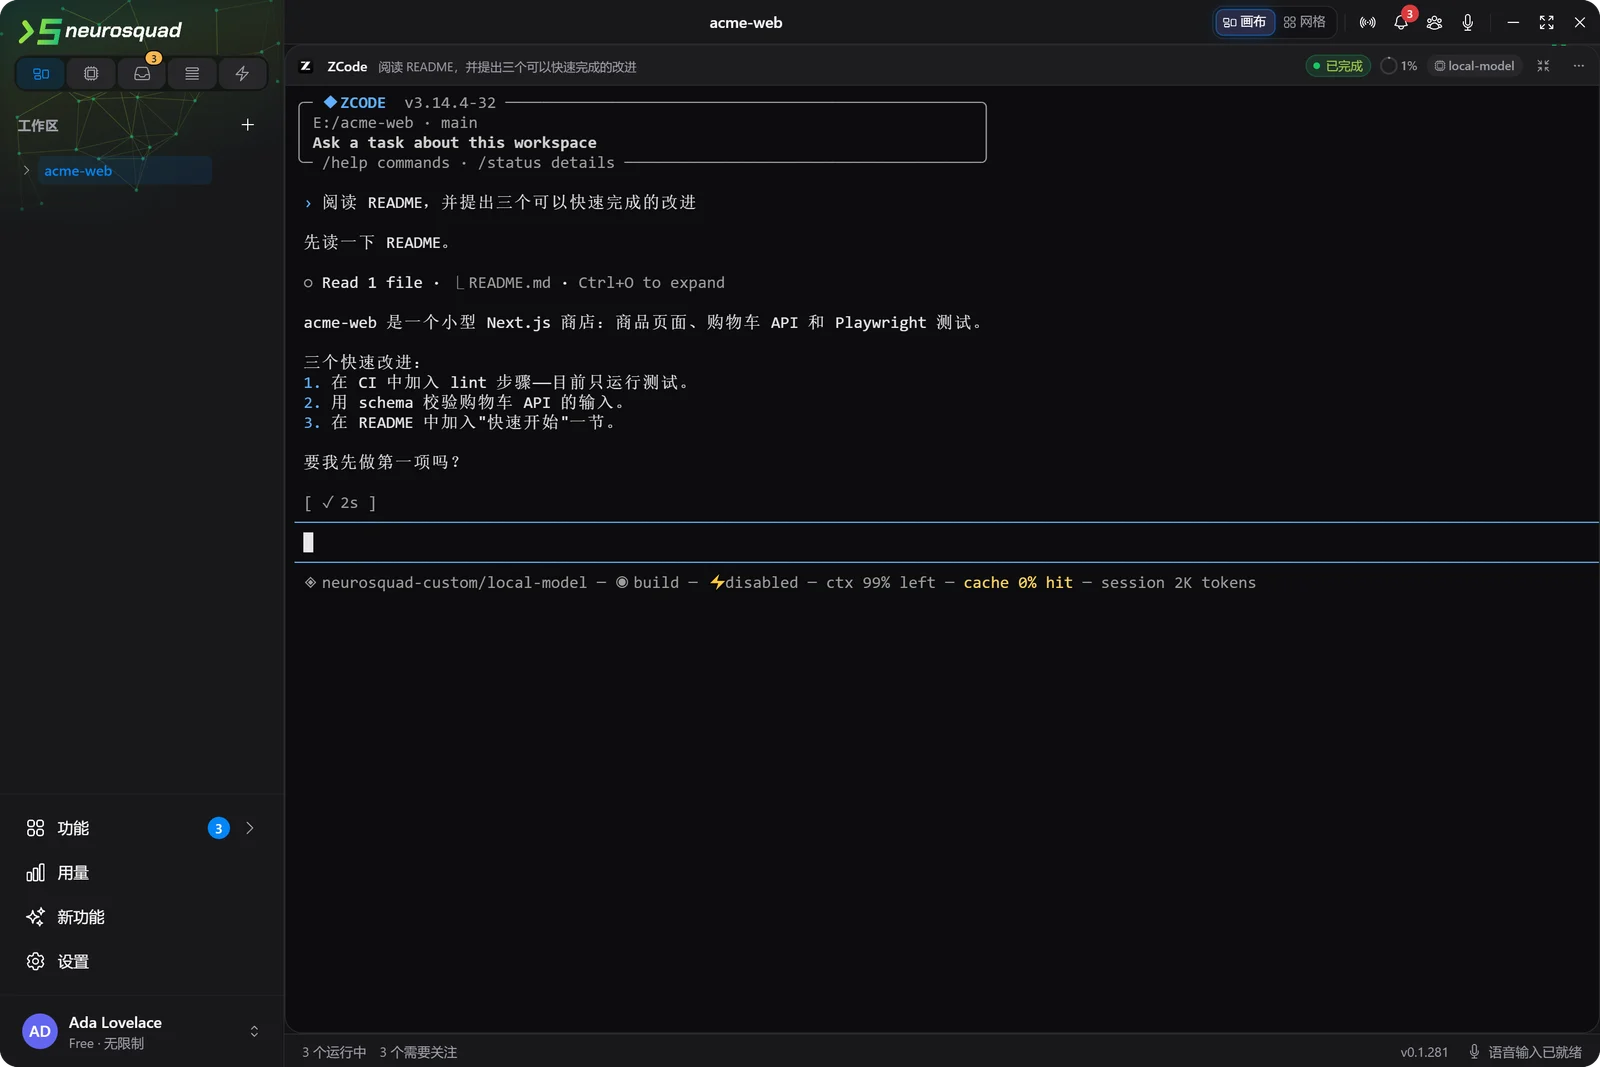Expand the 功能 section chevron
This screenshot has height=1067, width=1600.
[x=250, y=828]
